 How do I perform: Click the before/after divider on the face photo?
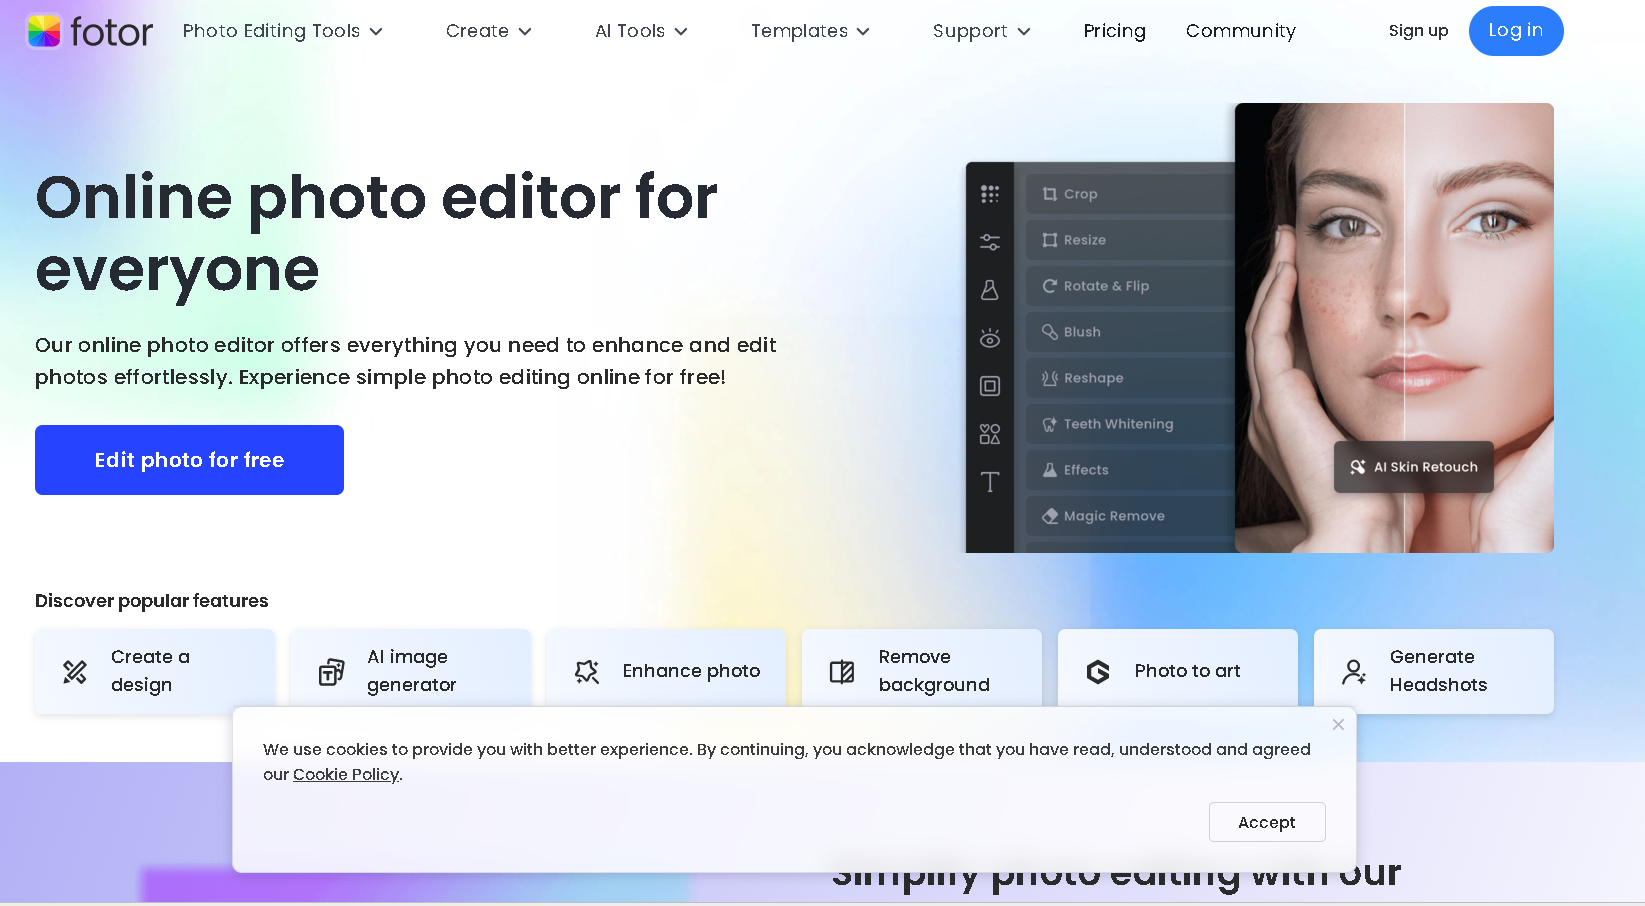pyautogui.click(x=1404, y=328)
